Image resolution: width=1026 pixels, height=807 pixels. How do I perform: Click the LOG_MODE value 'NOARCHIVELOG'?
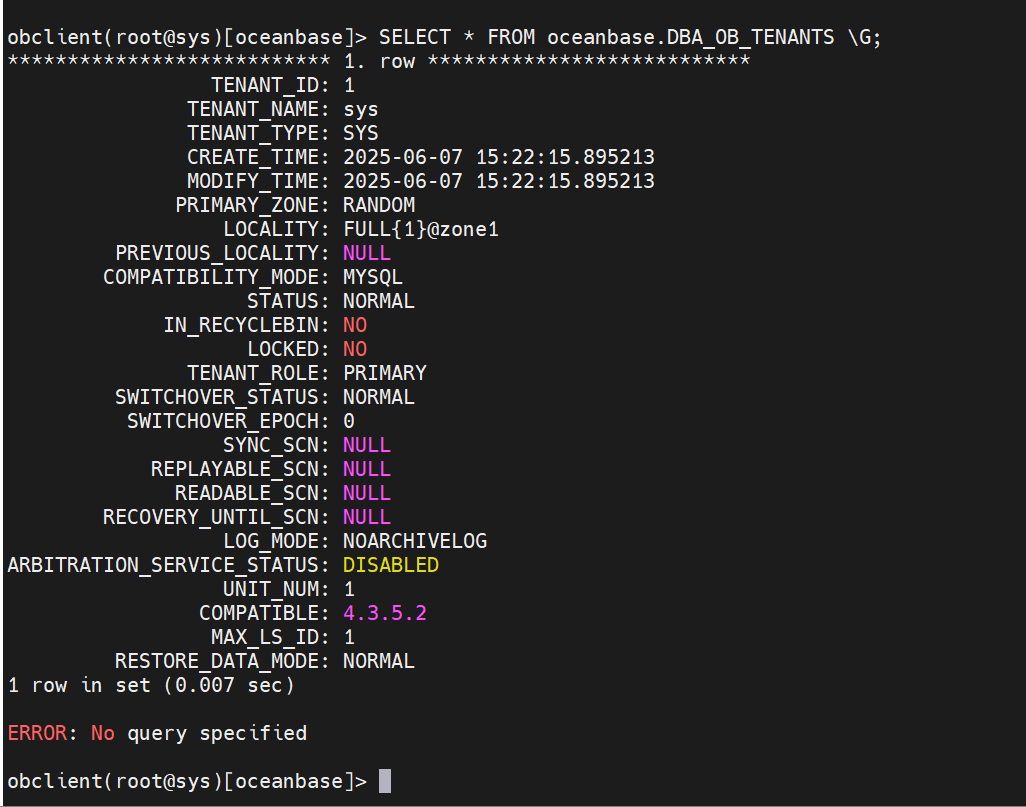[415, 541]
